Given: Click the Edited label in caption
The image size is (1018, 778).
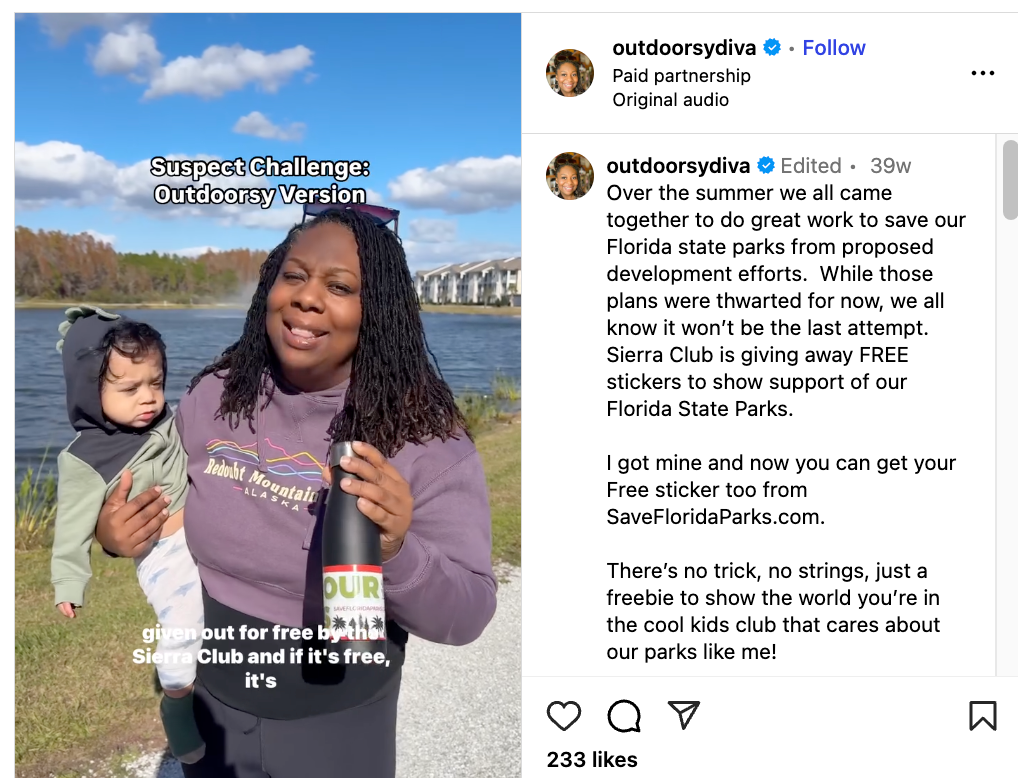Looking at the screenshot, I should 810,166.
